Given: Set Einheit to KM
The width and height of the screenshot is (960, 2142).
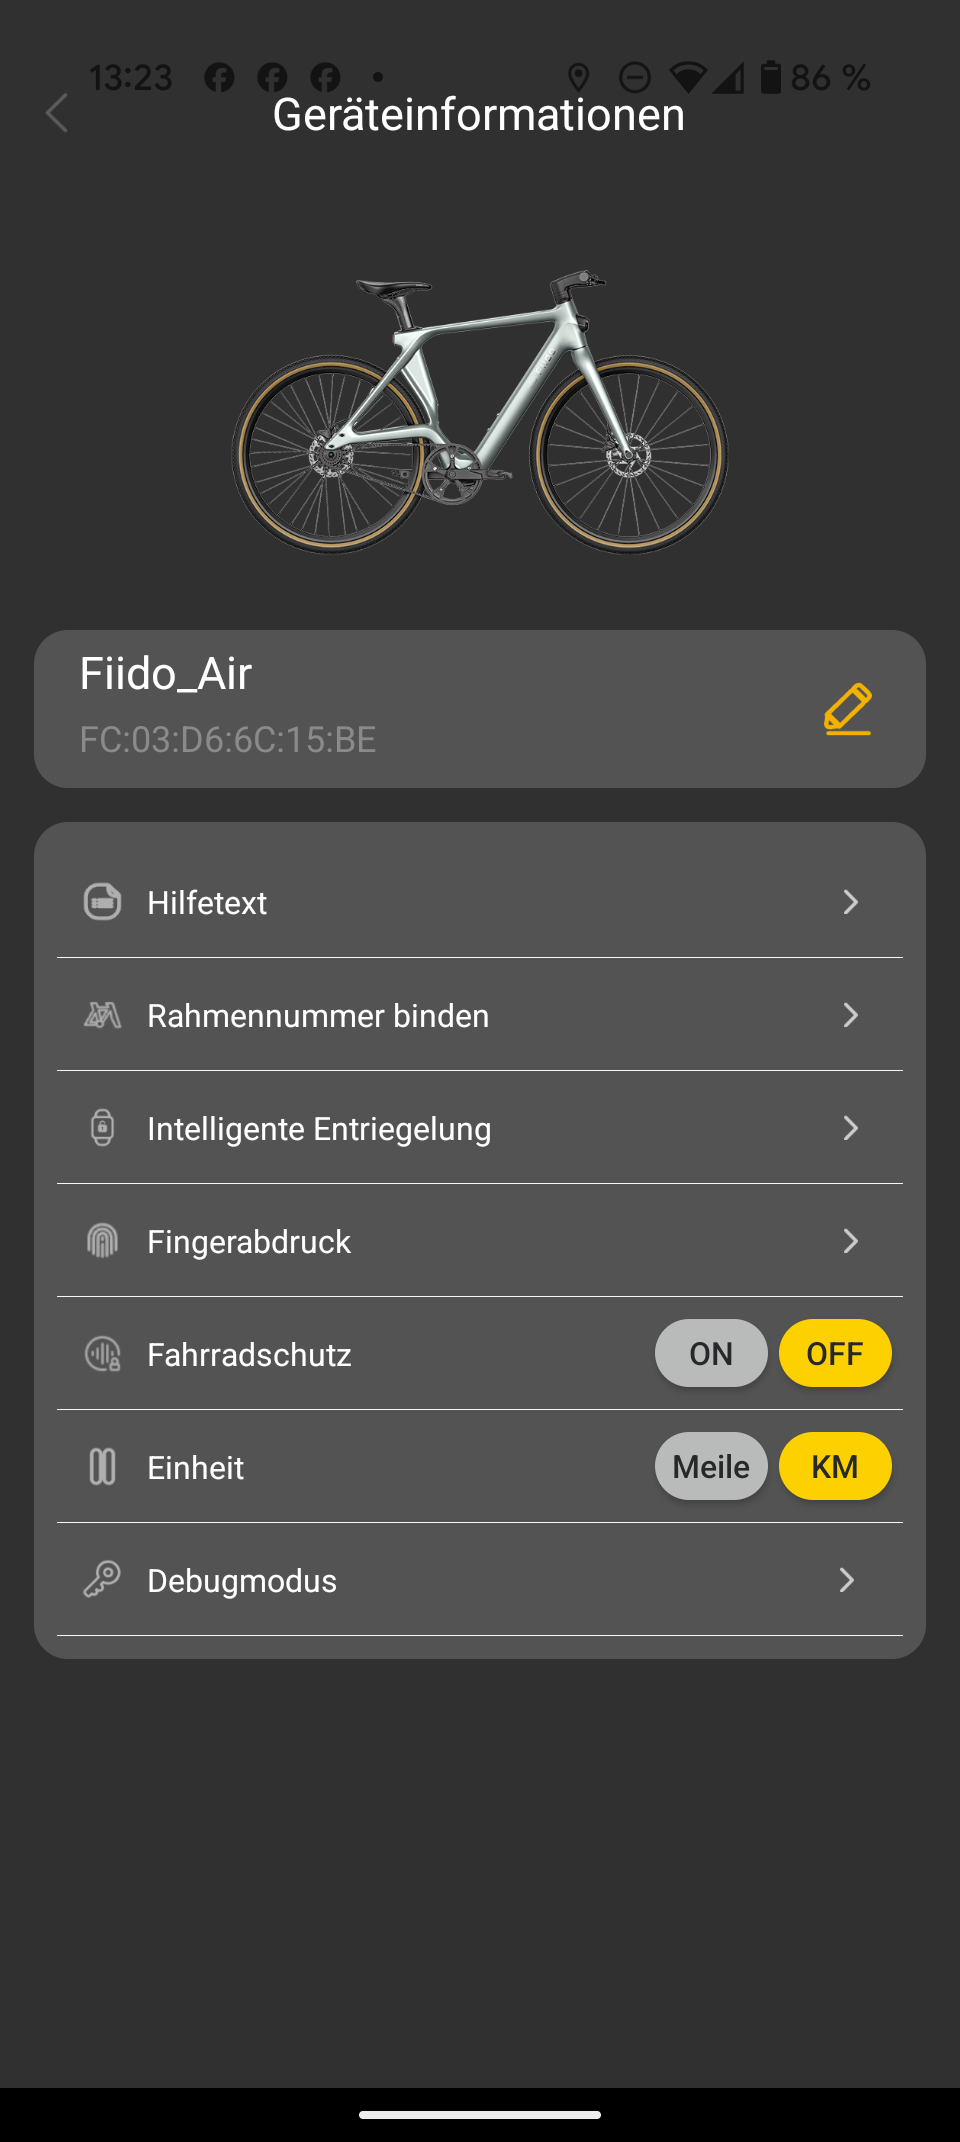Looking at the screenshot, I should (835, 1466).
